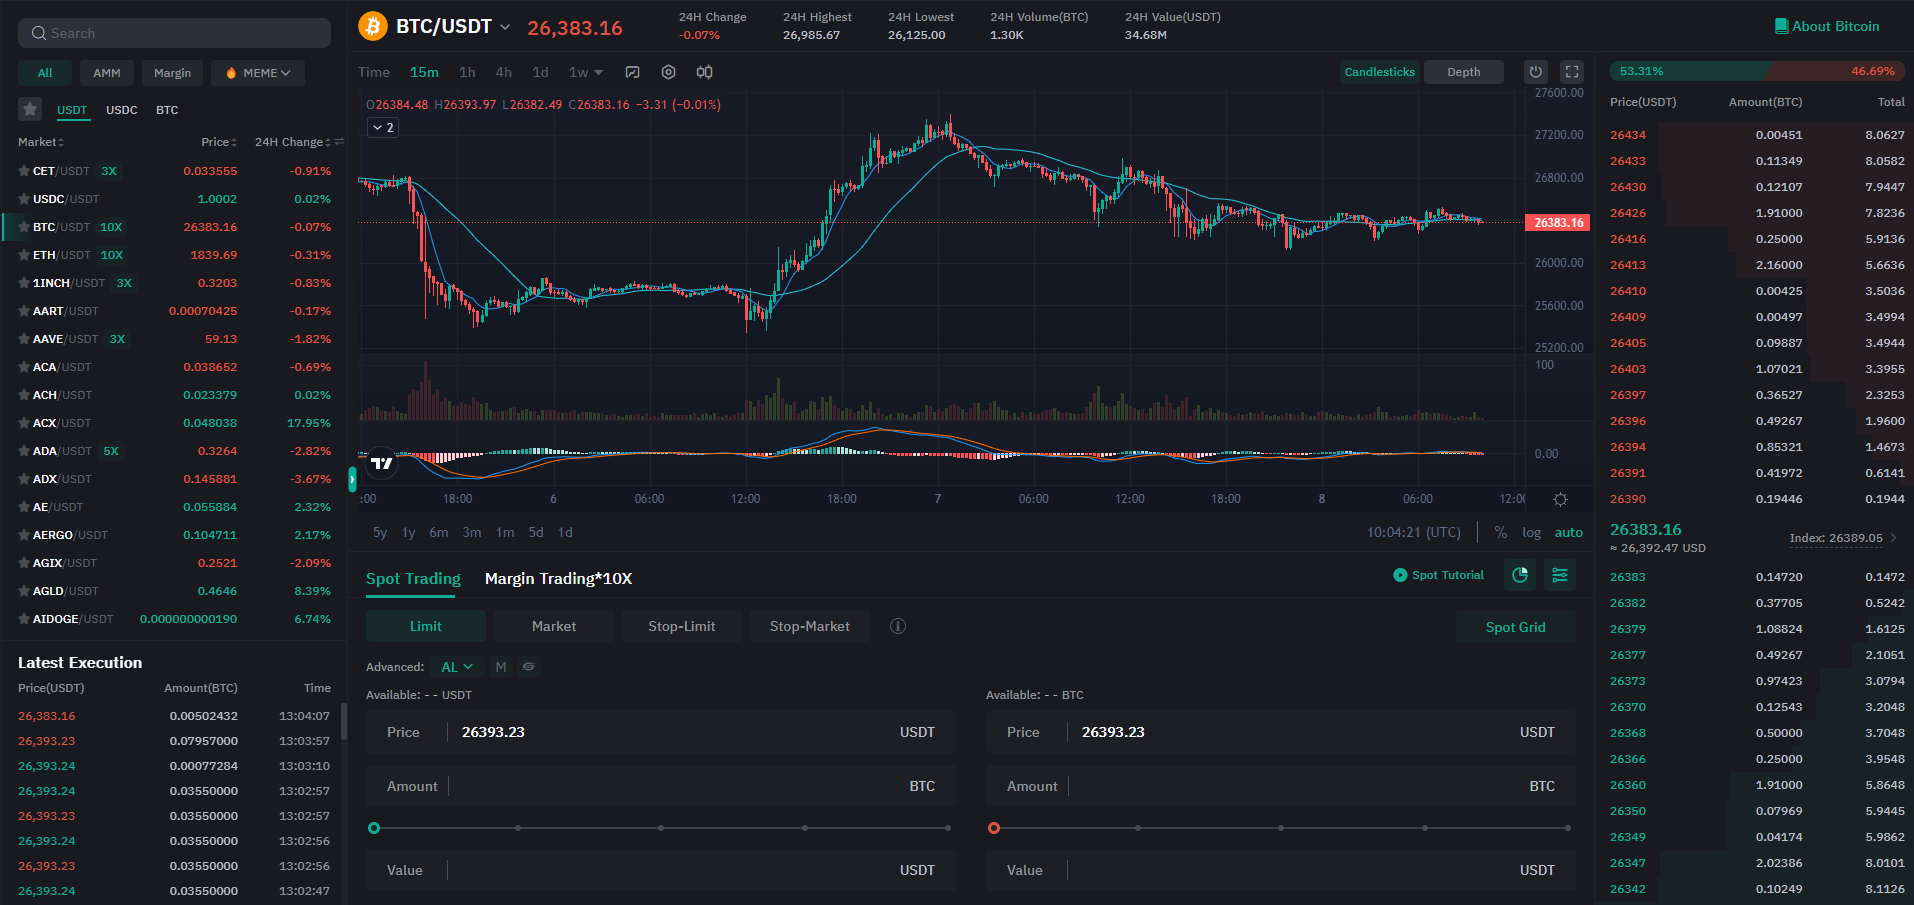Image resolution: width=1914 pixels, height=905 pixels.
Task: Click the search magnifier icon
Action: [39, 33]
